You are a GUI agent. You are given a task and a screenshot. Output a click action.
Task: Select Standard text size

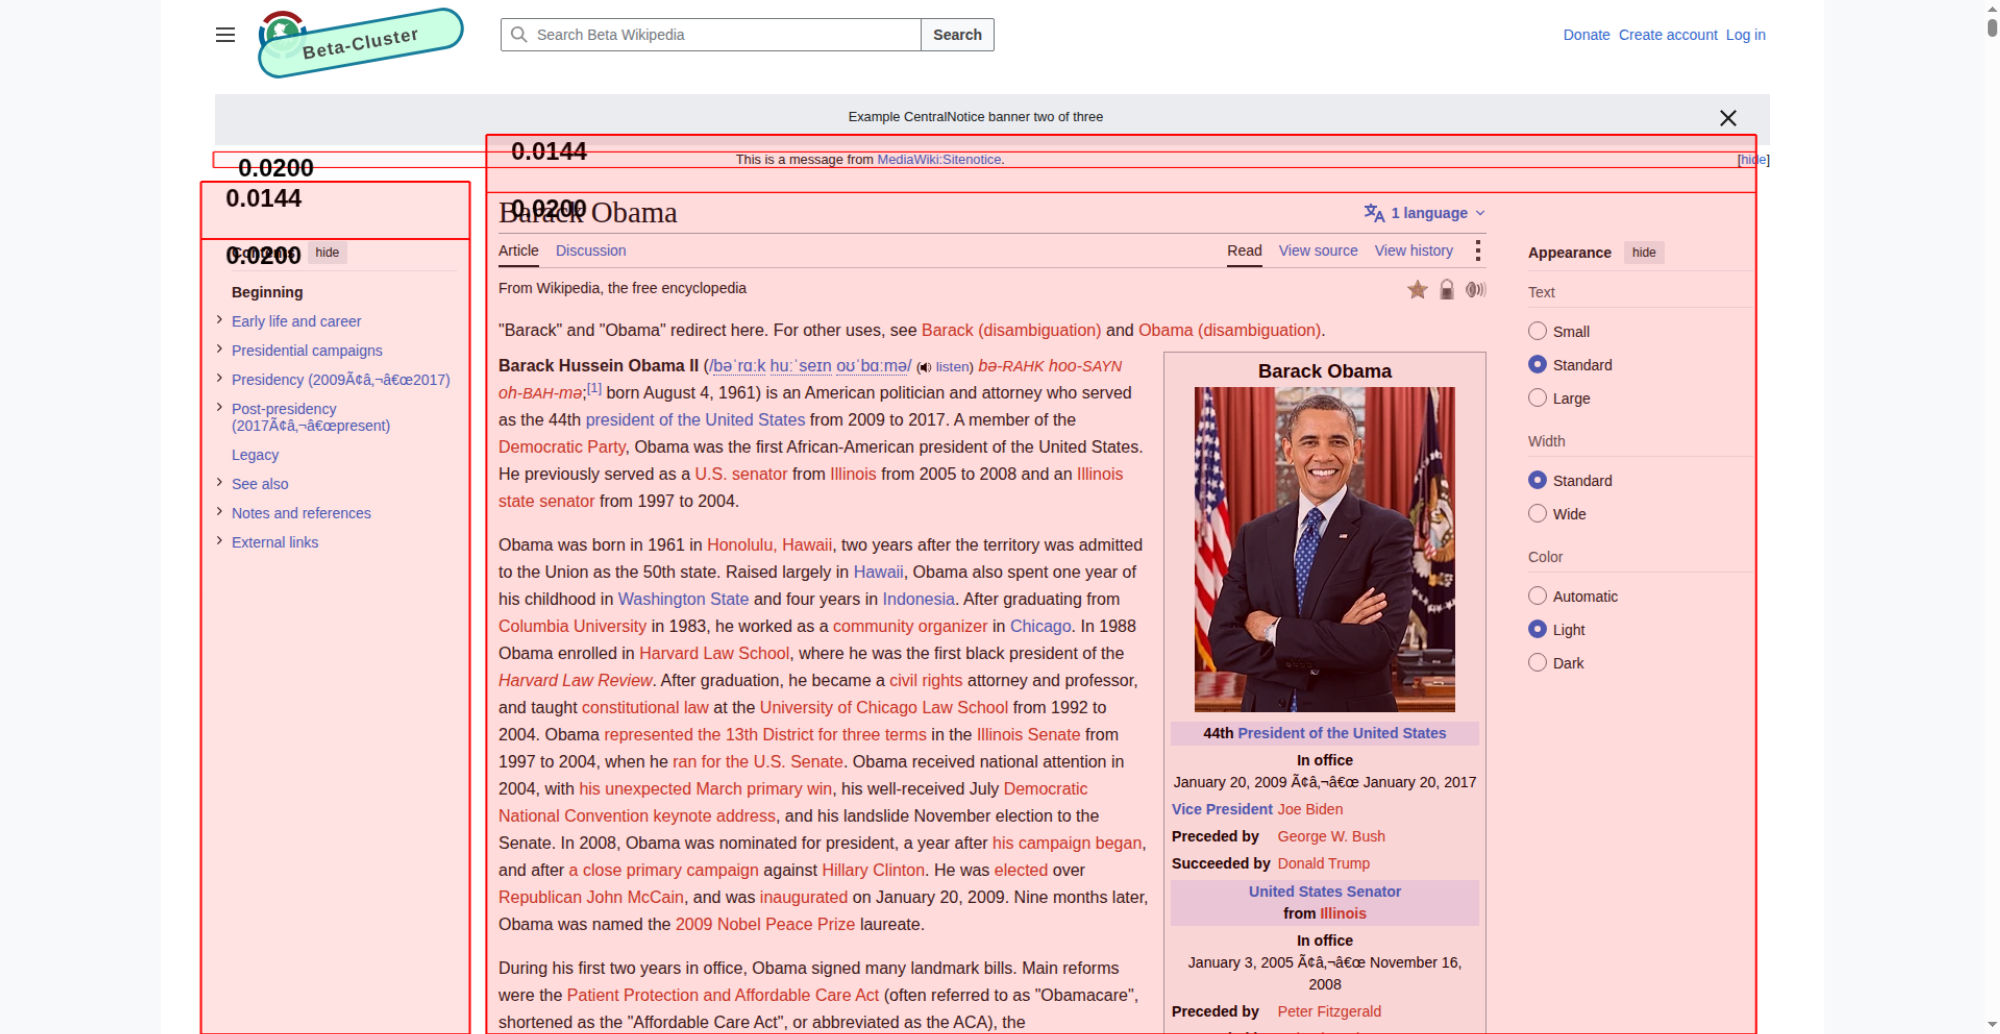click(x=1537, y=365)
